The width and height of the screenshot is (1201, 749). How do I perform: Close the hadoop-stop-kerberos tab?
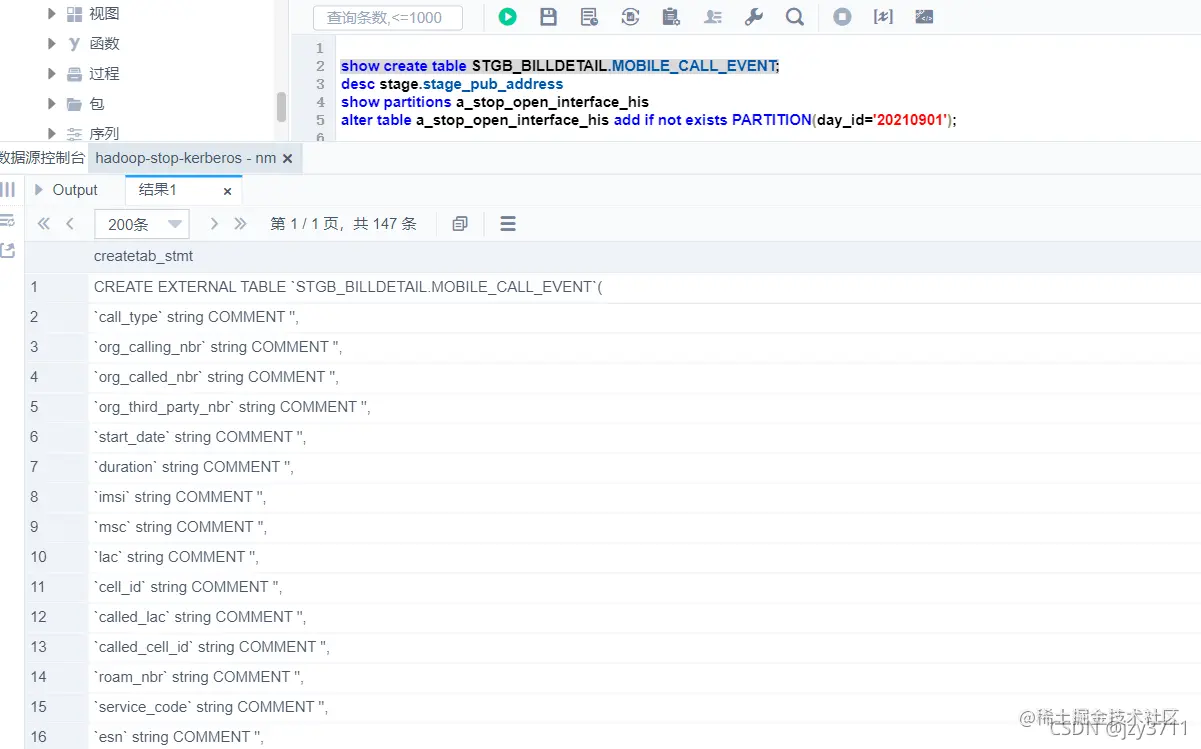pyautogui.click(x=288, y=159)
